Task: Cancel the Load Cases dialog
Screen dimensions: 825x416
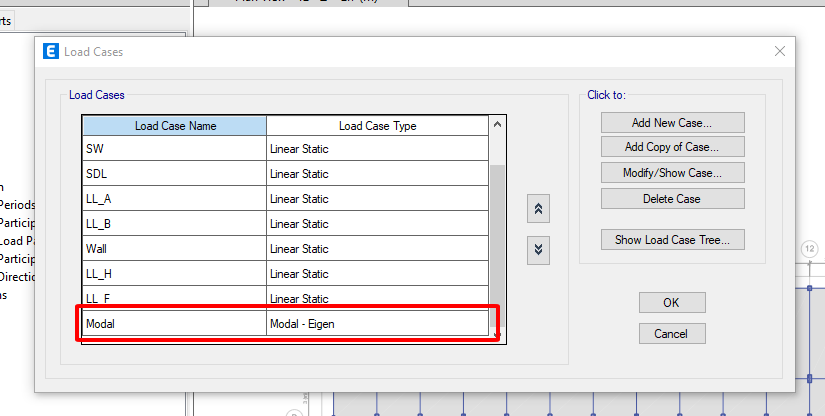Action: [x=672, y=333]
